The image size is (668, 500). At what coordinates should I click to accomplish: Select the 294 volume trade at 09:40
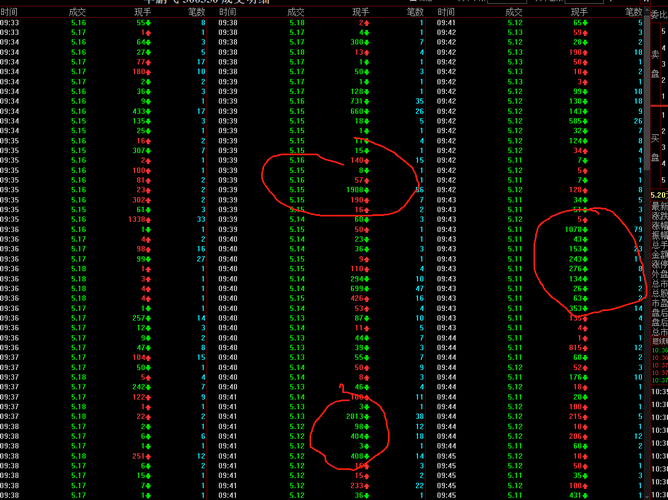pyautogui.click(x=360, y=279)
